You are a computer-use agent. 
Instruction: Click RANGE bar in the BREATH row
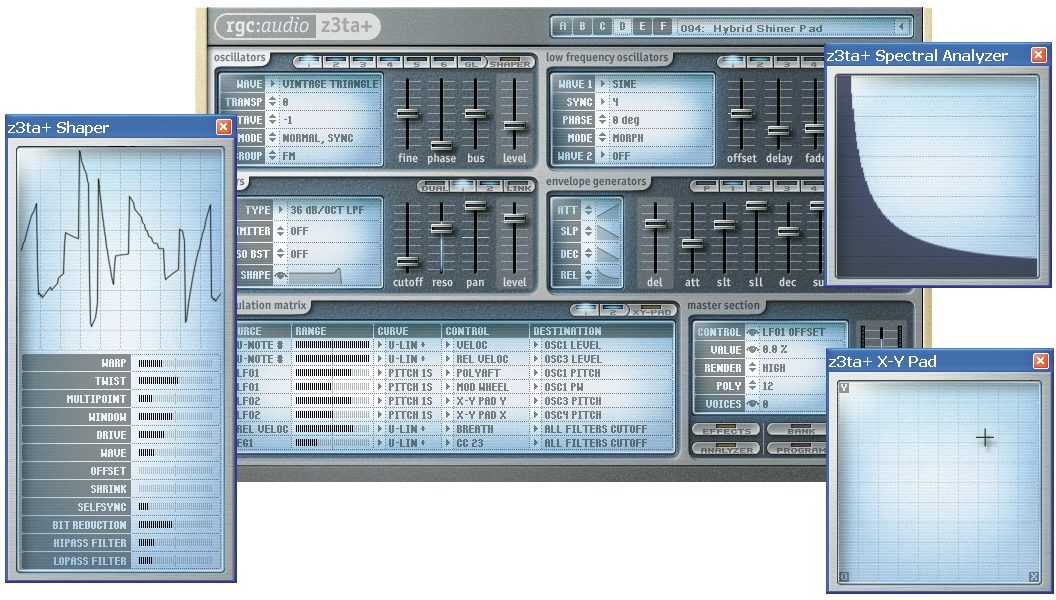(x=332, y=429)
